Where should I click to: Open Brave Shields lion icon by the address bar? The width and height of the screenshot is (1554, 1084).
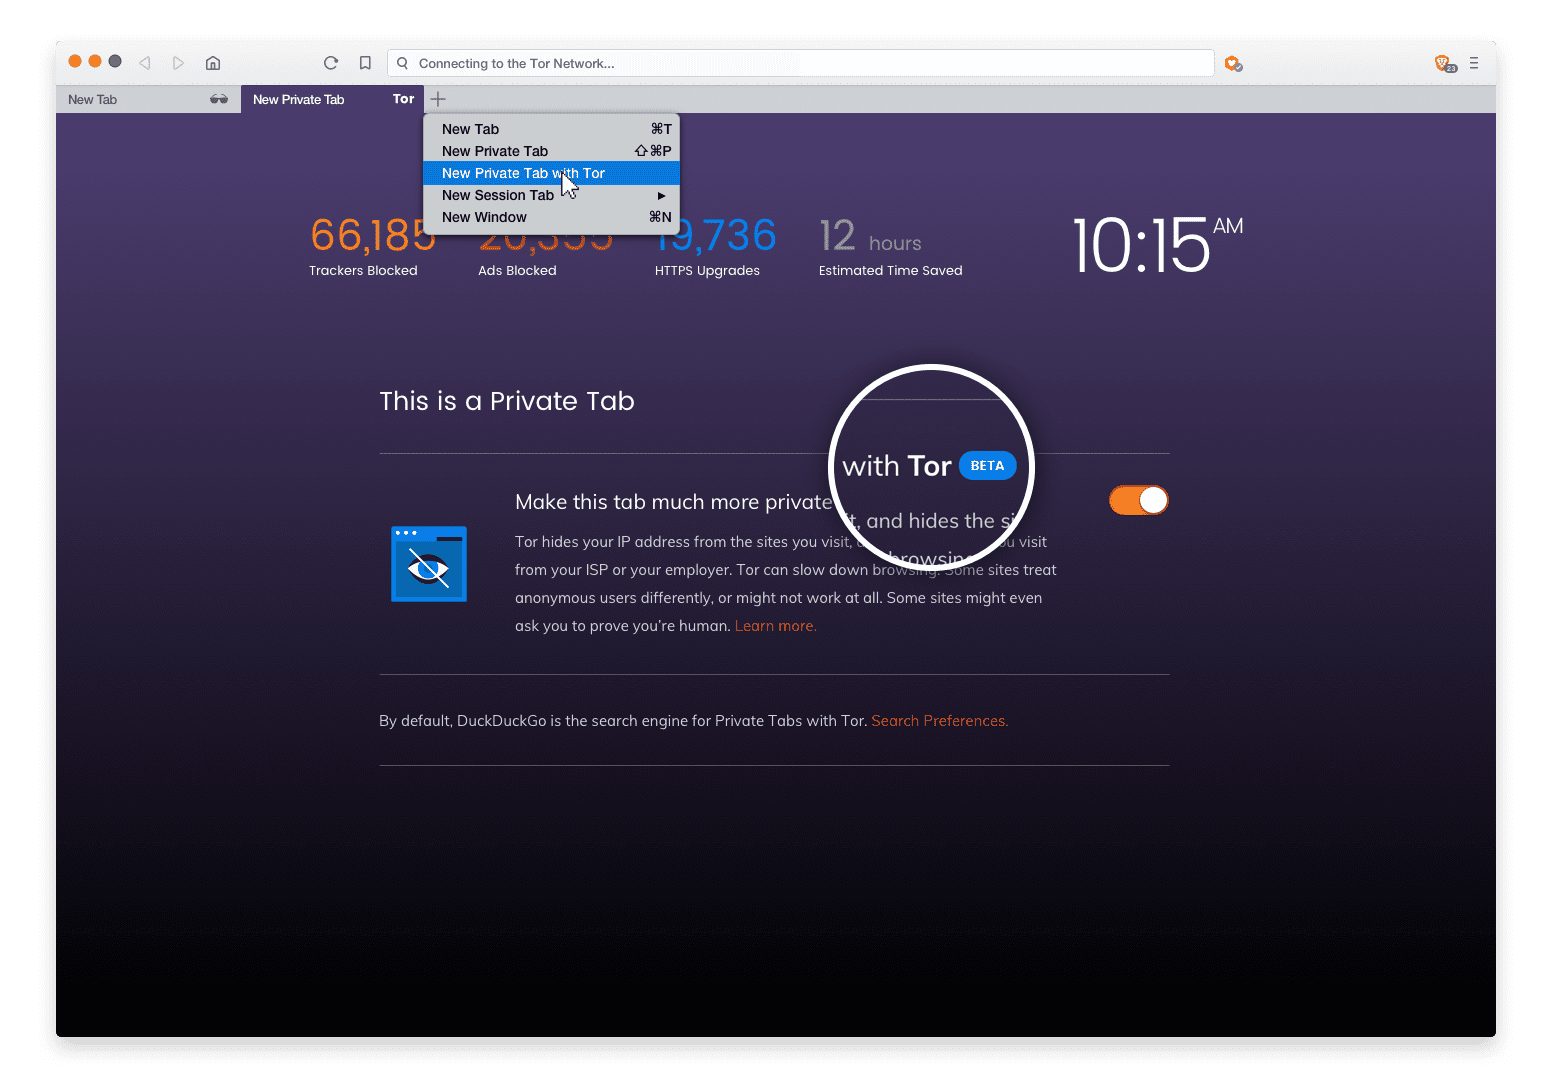click(x=1233, y=63)
